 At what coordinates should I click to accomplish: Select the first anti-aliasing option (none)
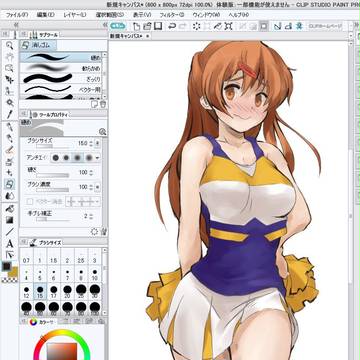click(x=56, y=158)
